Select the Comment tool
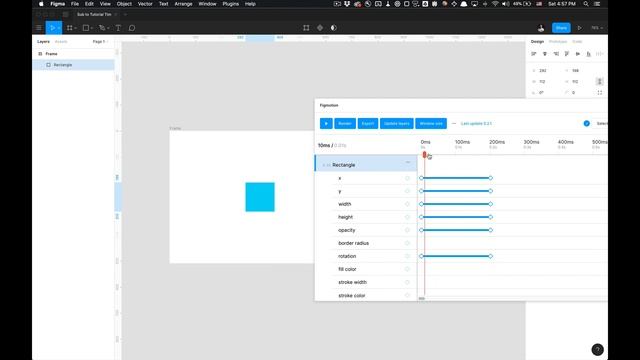 click(x=132, y=28)
